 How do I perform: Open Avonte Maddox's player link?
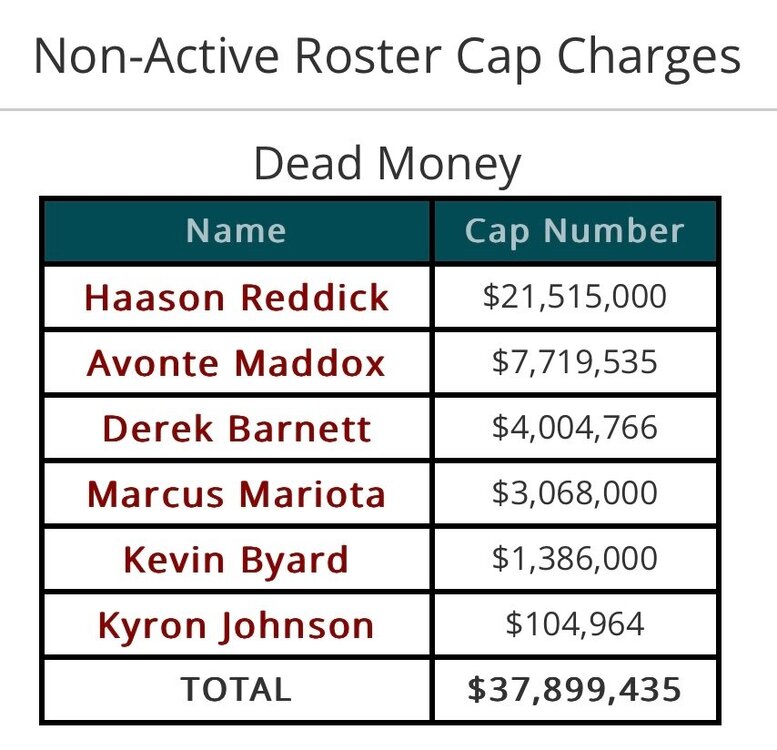(236, 362)
